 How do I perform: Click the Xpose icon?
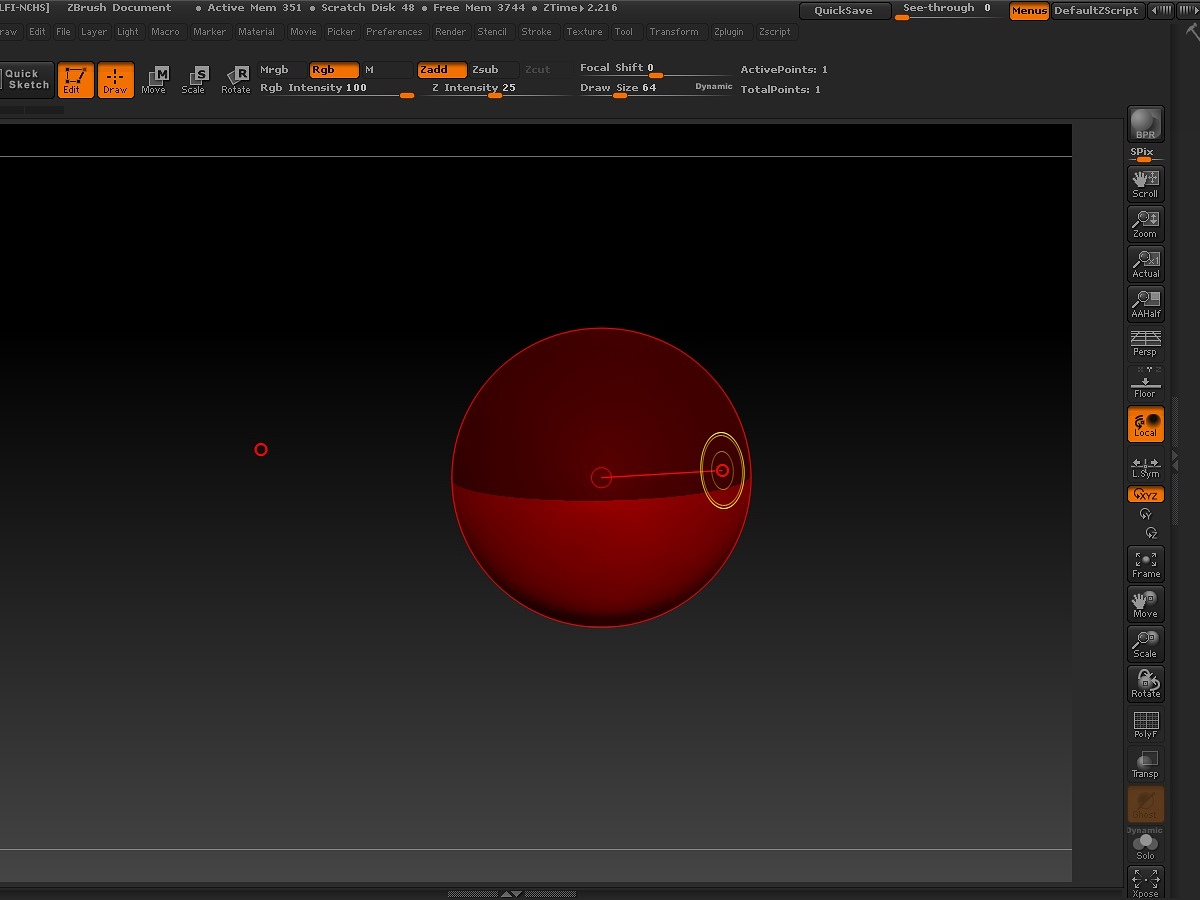click(x=1145, y=883)
